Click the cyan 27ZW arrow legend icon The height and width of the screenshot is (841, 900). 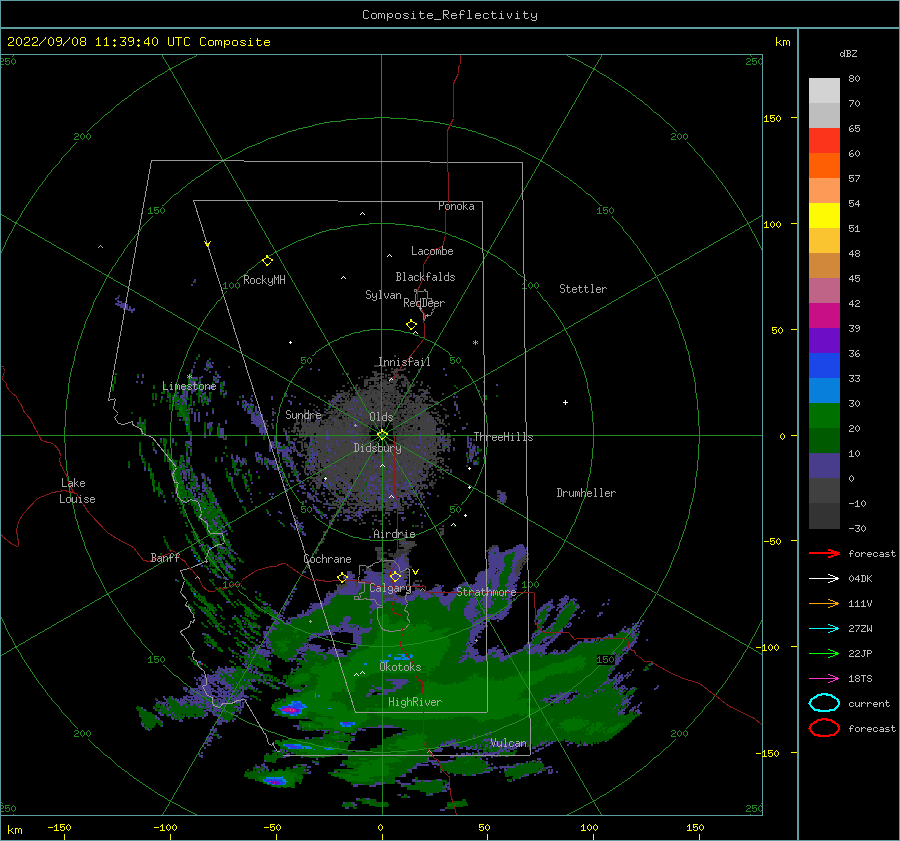click(x=824, y=628)
